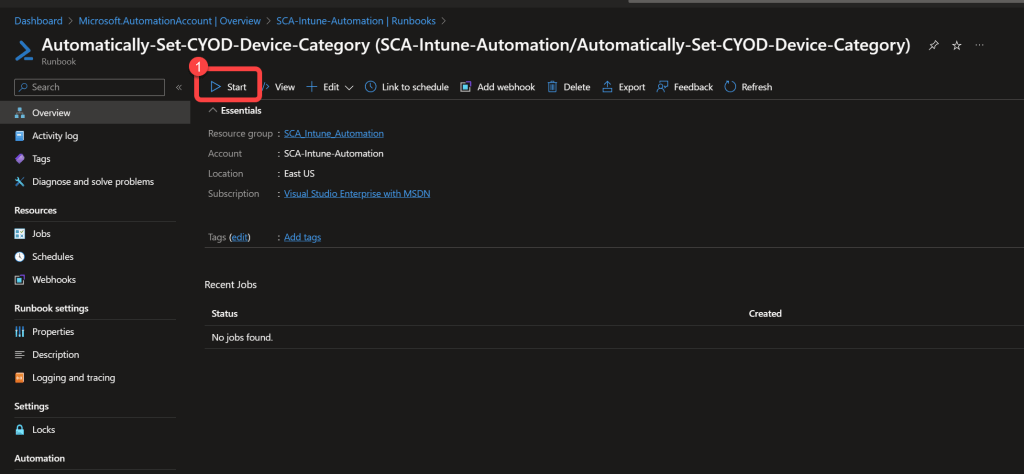This screenshot has height=474, width=1024.
Task: Click the Delete trash icon
Action: (552, 87)
